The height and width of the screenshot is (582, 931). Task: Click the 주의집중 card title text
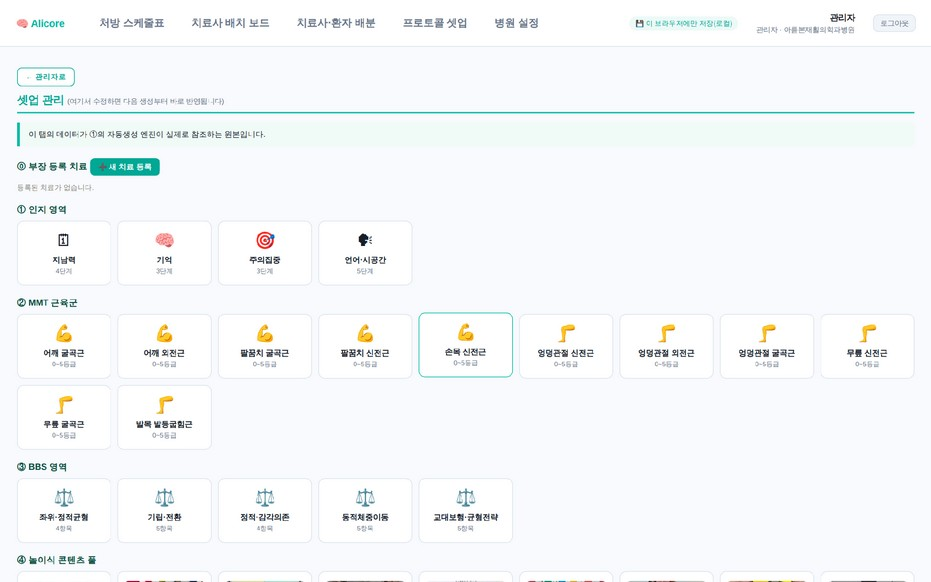pos(265,260)
